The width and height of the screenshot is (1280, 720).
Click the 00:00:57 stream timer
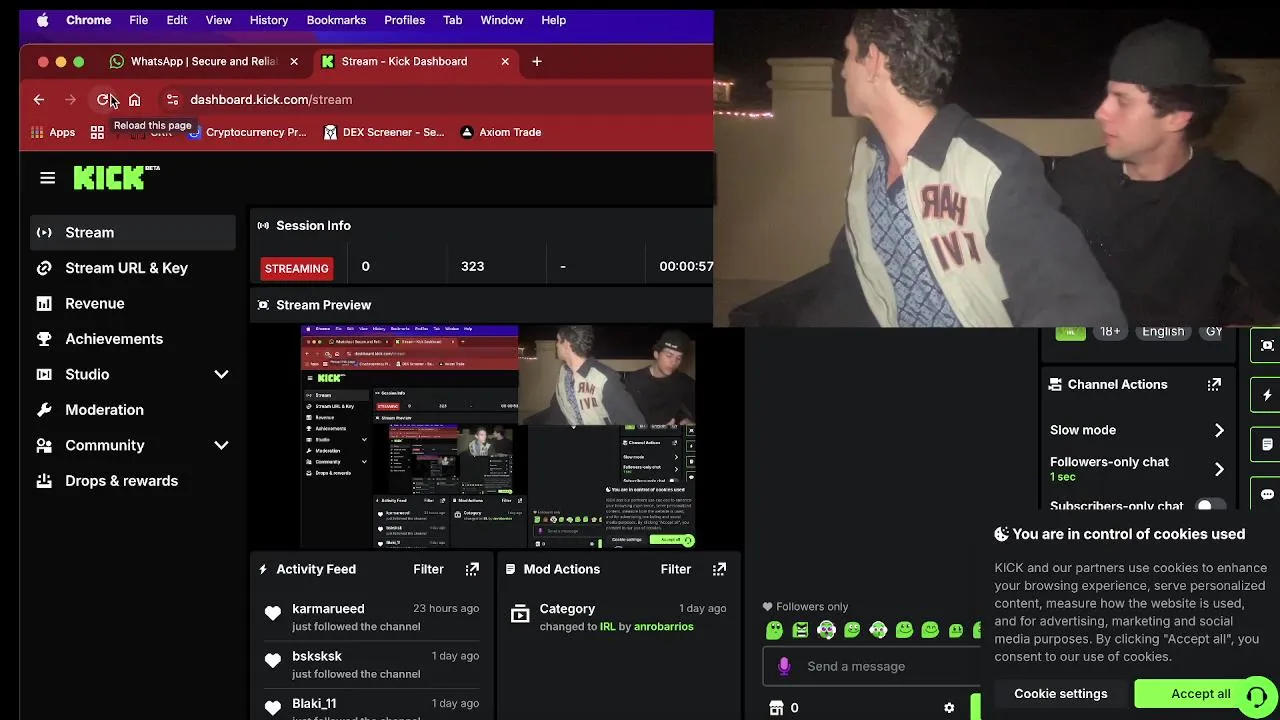pos(686,266)
